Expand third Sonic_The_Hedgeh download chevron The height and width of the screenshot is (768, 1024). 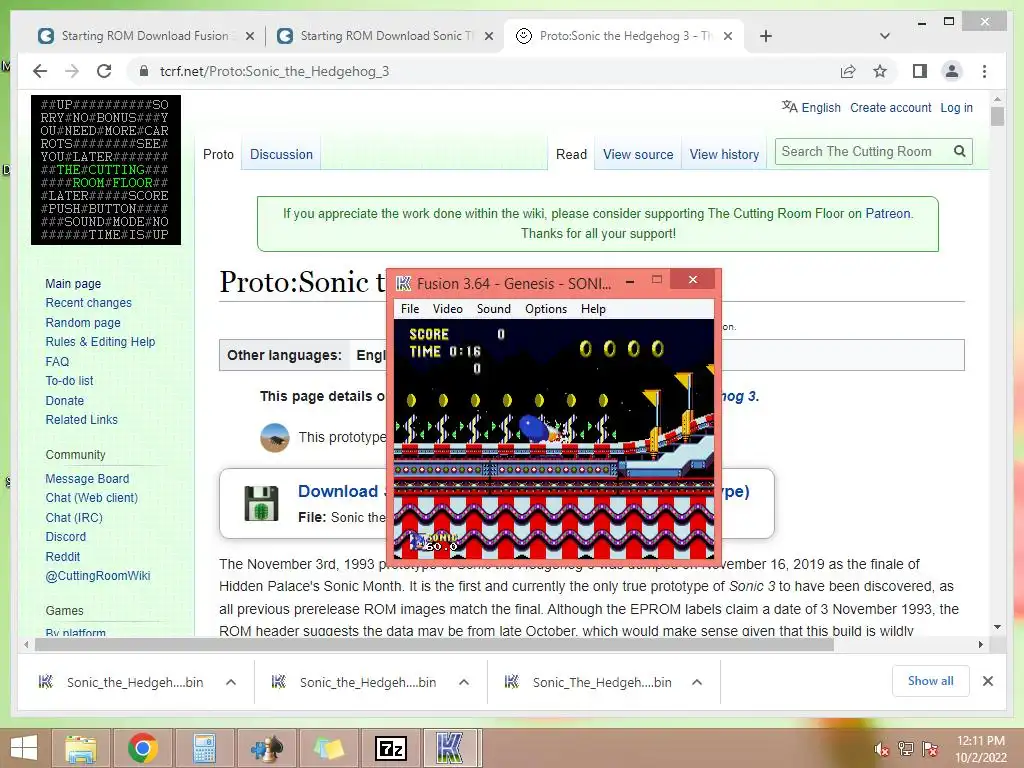click(x=697, y=682)
